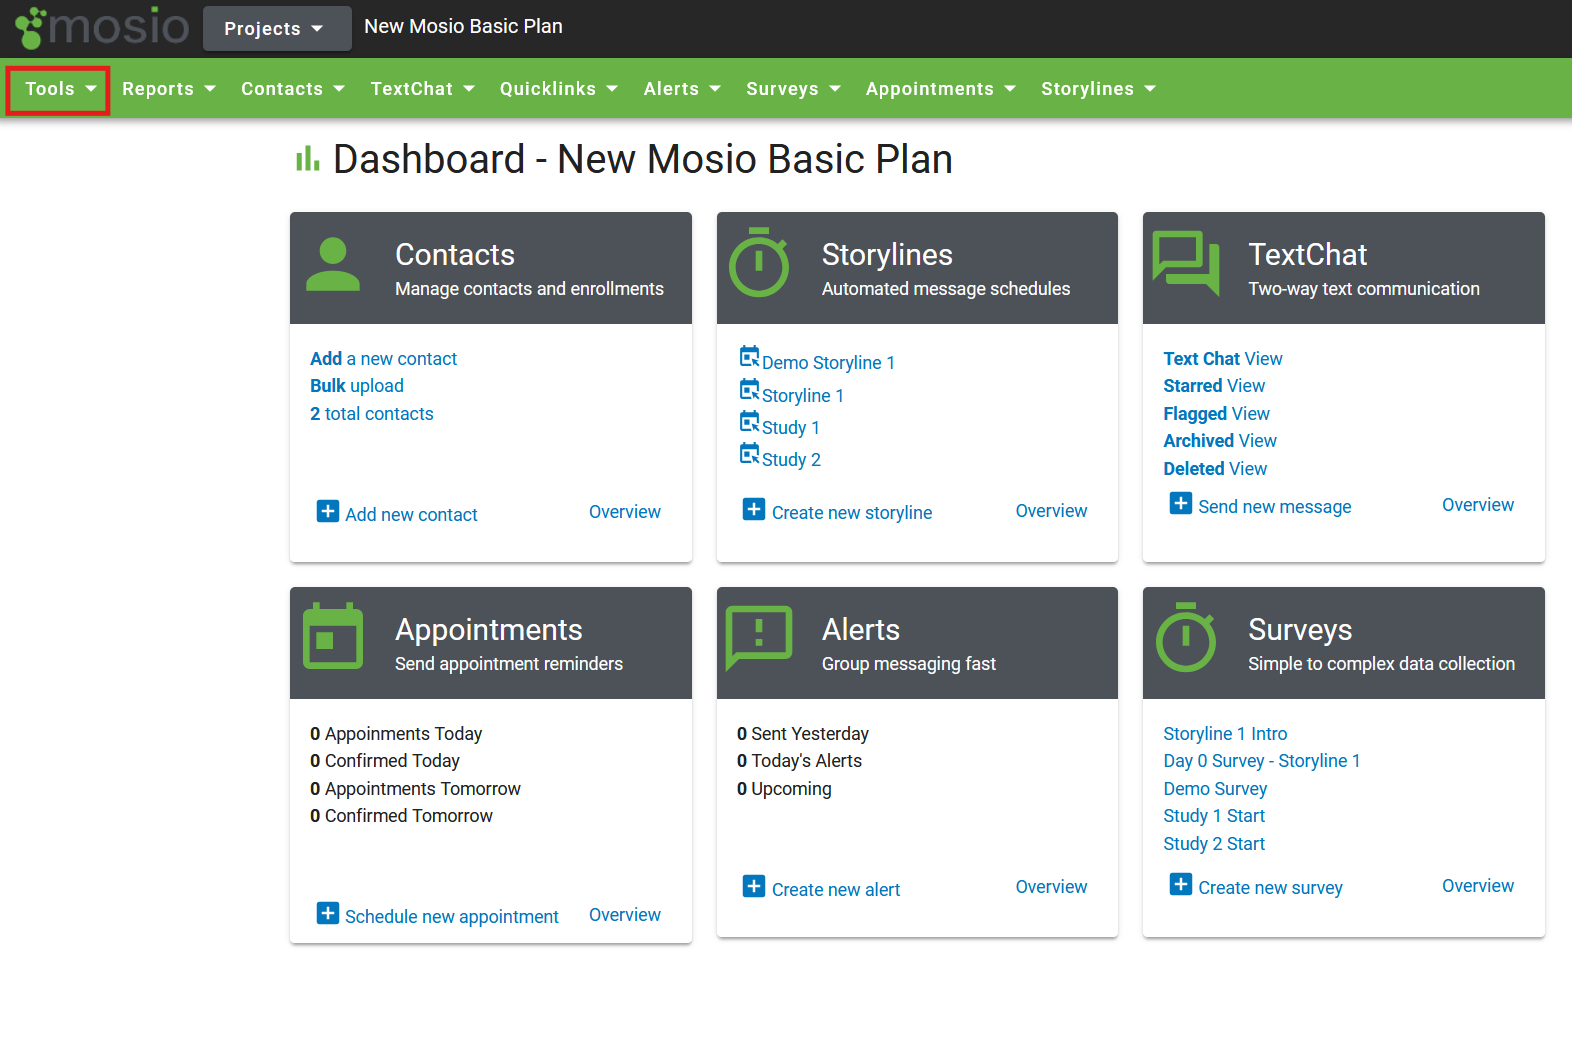Viewport: 1572px width, 1052px height.
Task: Open Overview in the Alerts card
Action: coord(1051,887)
